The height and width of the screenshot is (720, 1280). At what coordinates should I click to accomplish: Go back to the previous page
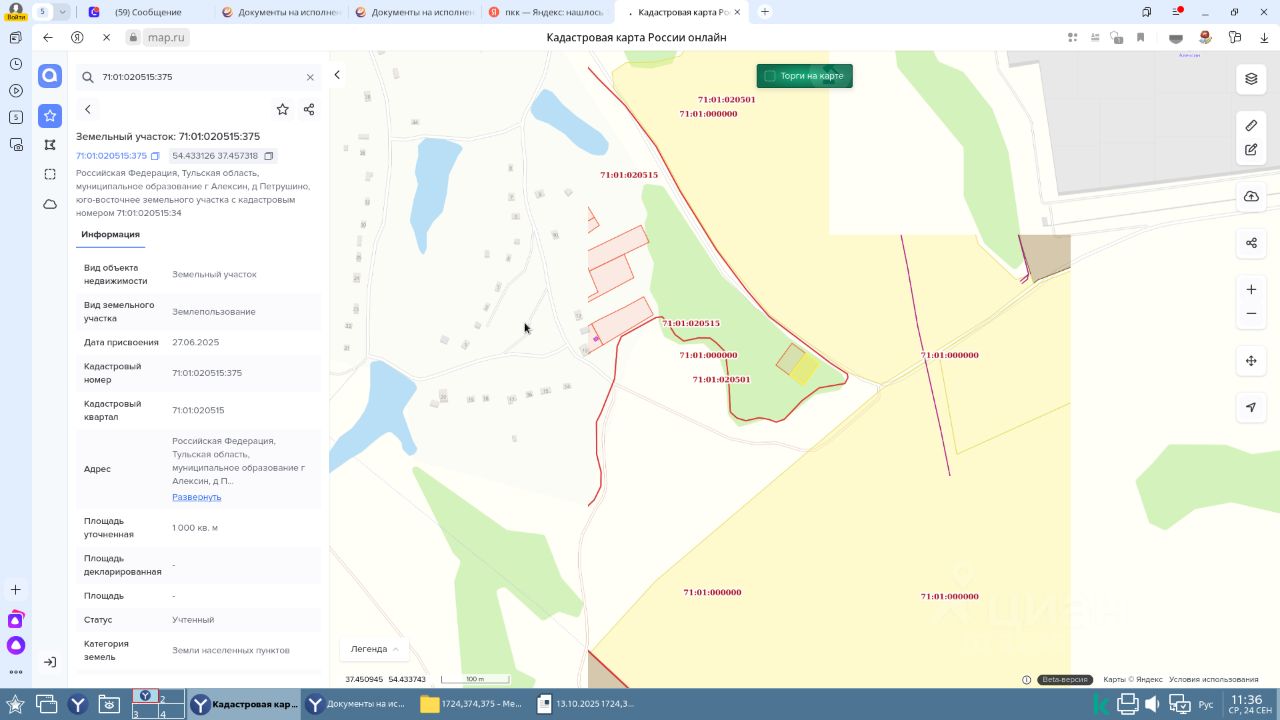coord(48,37)
